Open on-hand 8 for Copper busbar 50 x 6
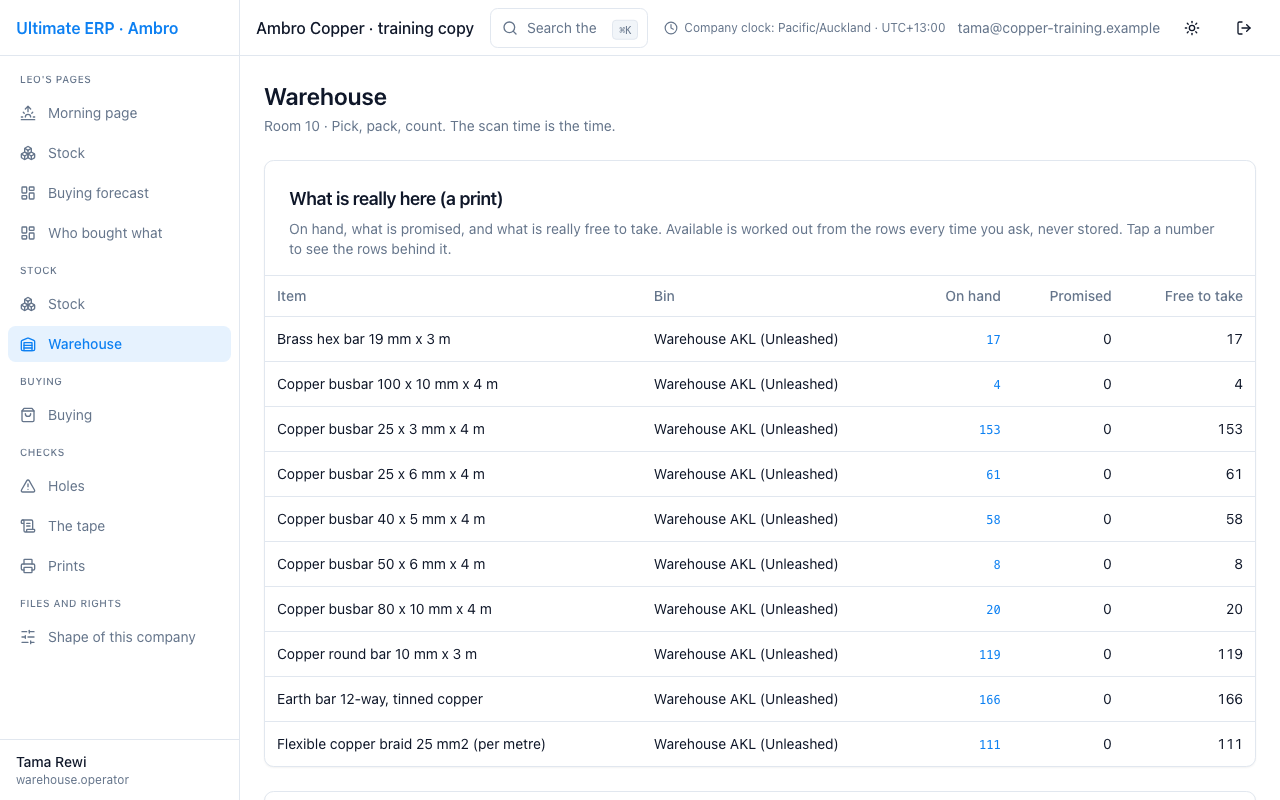 997,565
